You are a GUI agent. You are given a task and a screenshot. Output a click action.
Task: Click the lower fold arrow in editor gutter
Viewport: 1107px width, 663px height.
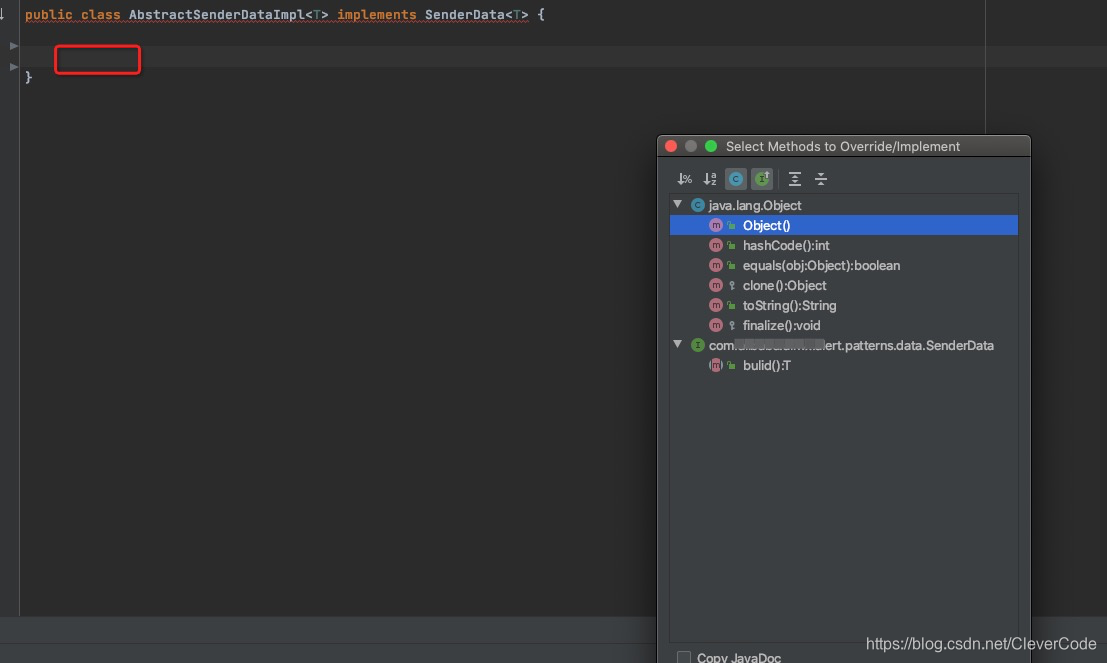[13, 67]
